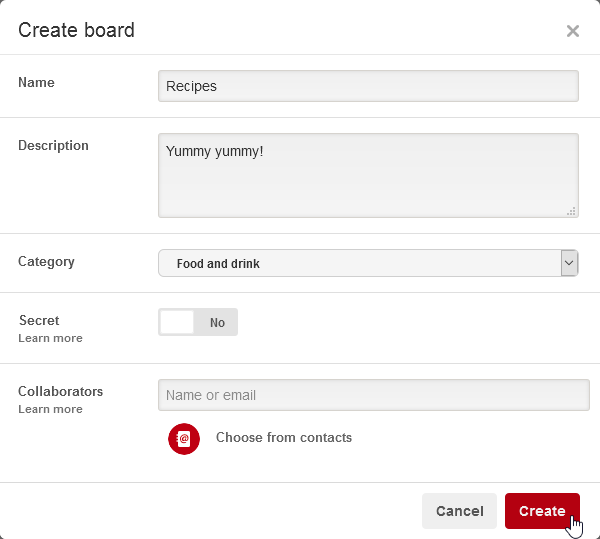Click the Name label
This screenshot has height=539, width=600.
pos(37,83)
